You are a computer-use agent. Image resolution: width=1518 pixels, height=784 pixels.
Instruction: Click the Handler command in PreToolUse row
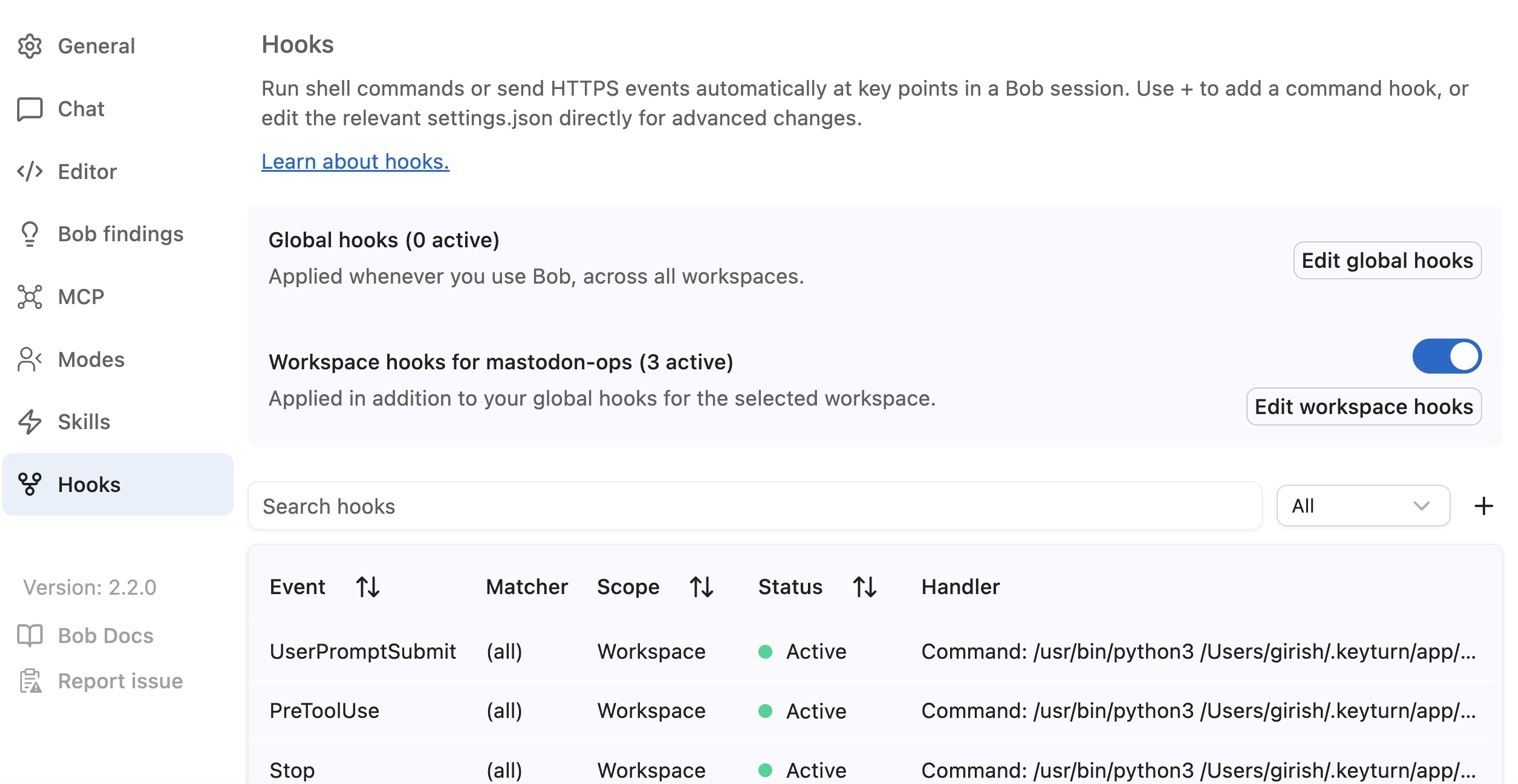click(1198, 711)
